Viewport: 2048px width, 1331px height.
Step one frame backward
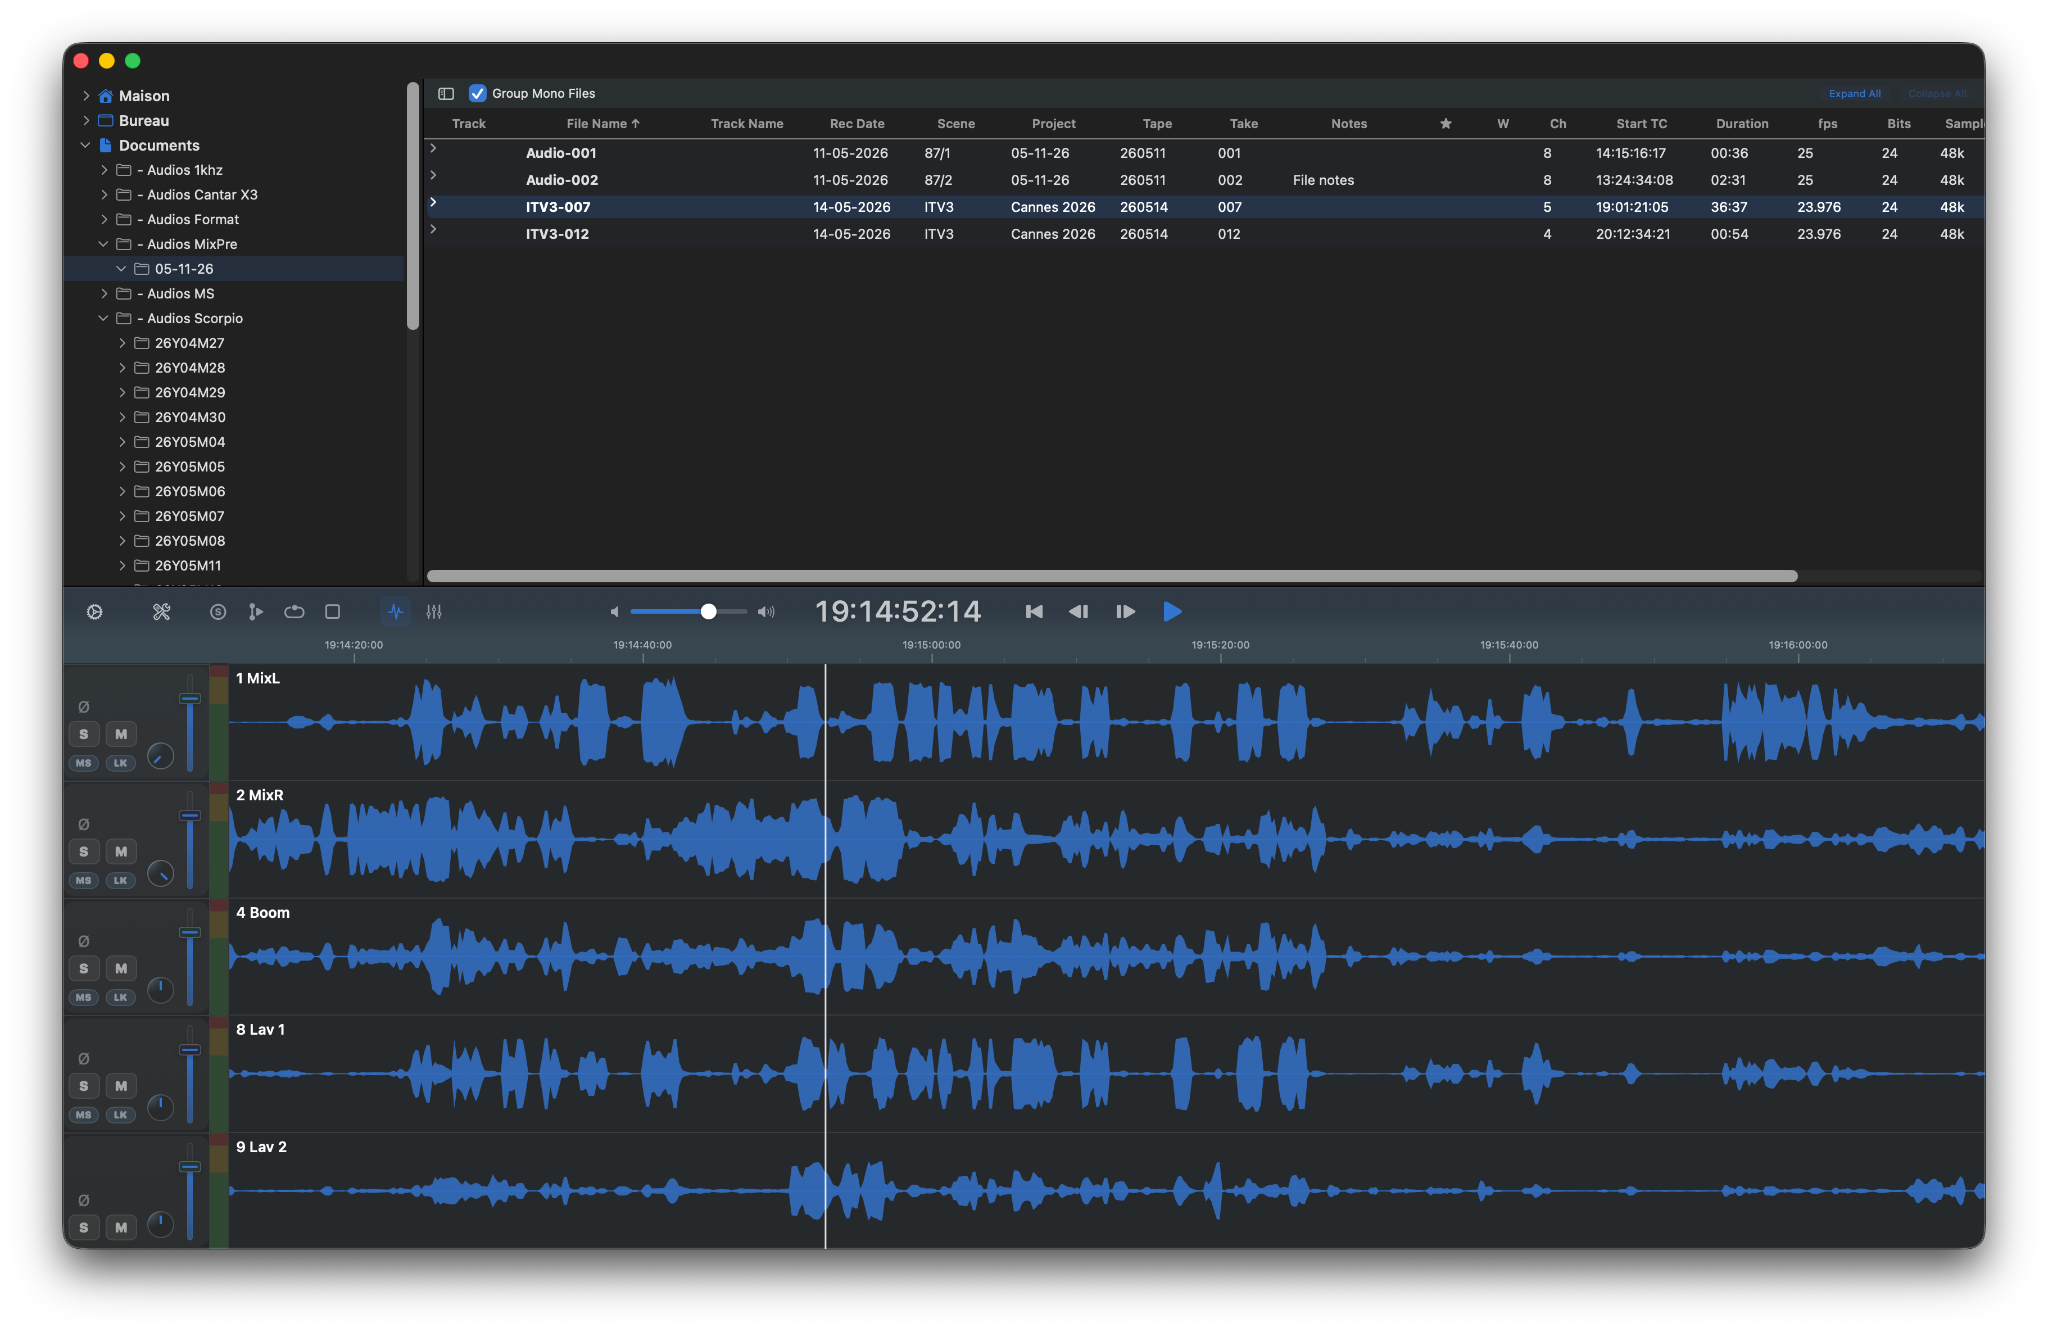[x=1079, y=612]
